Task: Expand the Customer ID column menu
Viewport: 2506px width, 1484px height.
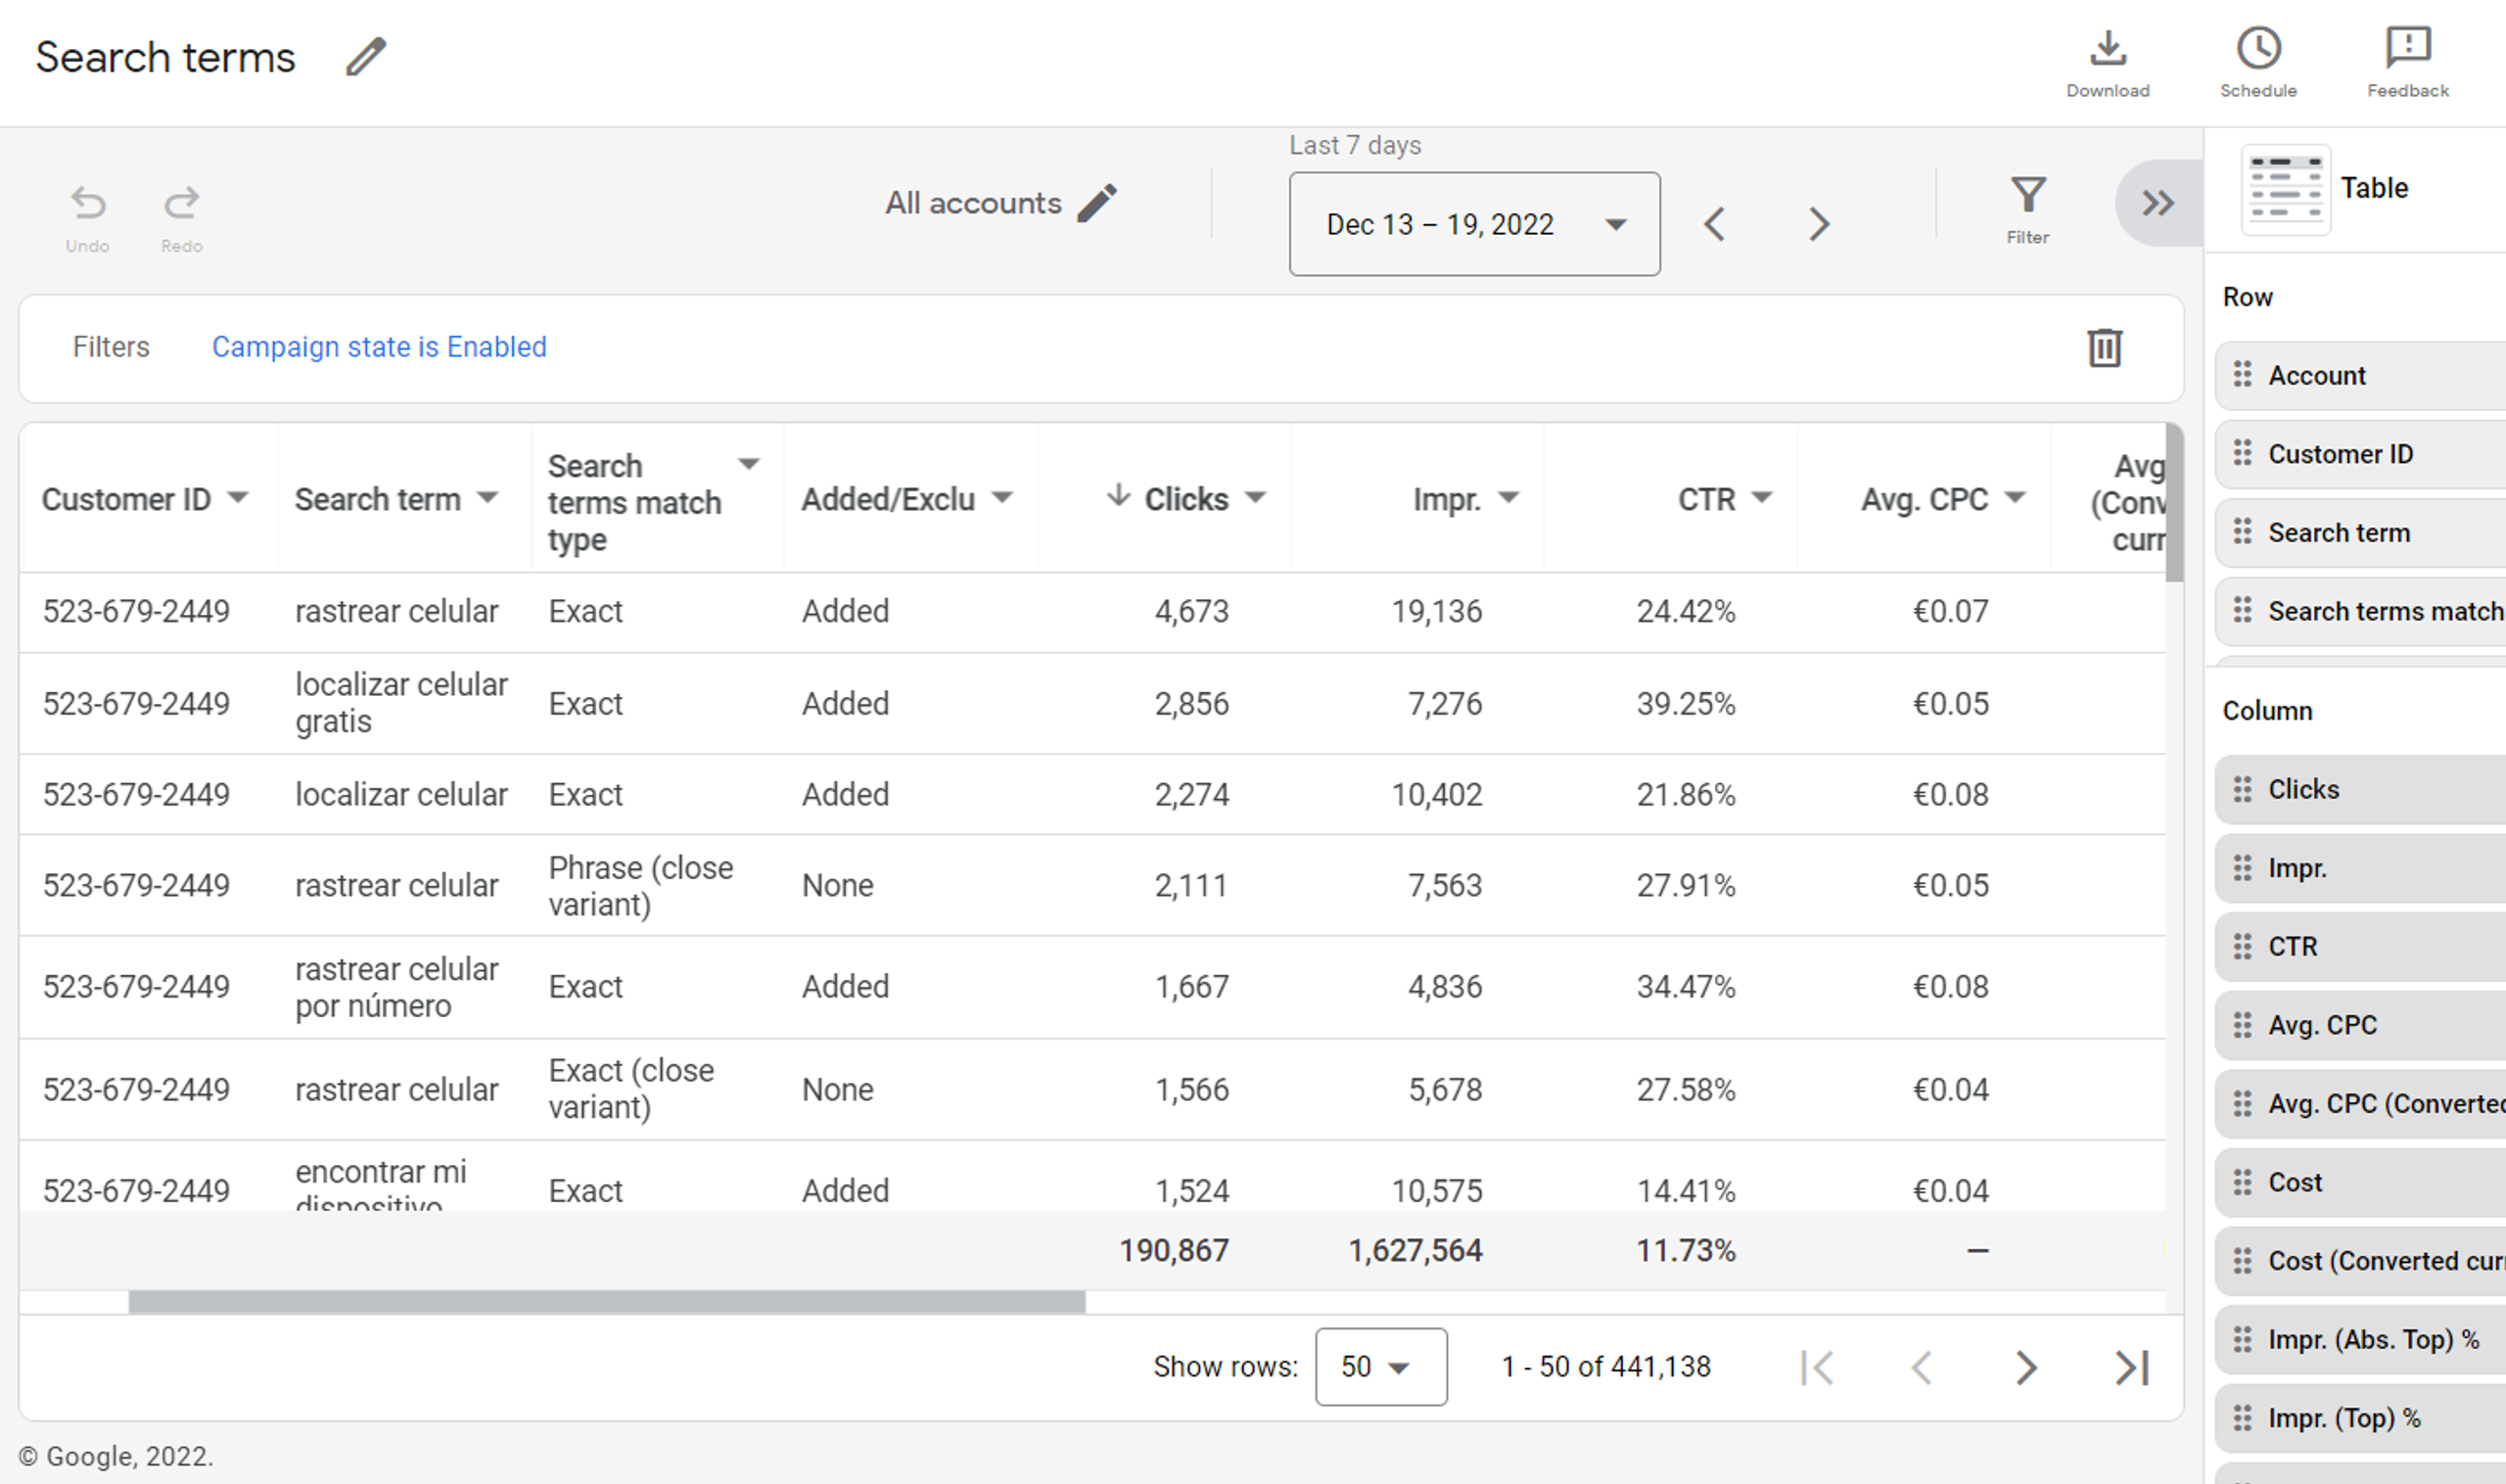Action: tap(238, 498)
